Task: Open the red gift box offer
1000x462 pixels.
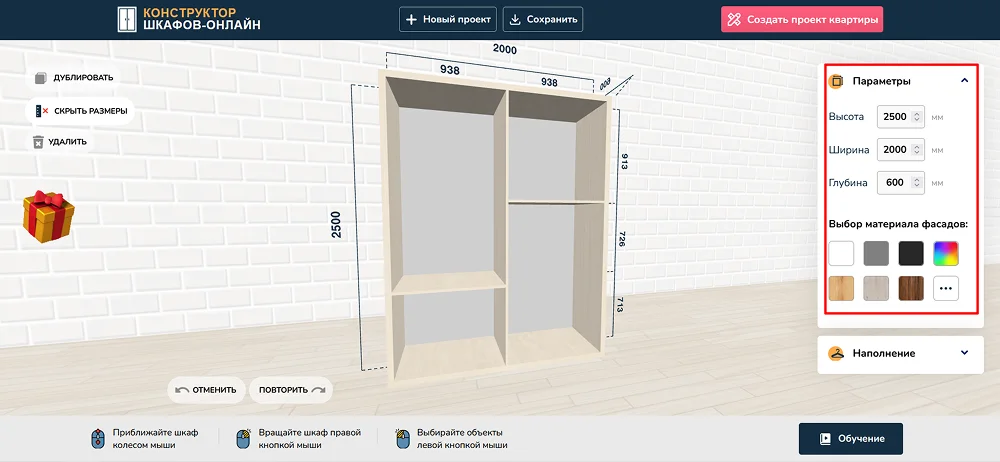Action: 48,216
